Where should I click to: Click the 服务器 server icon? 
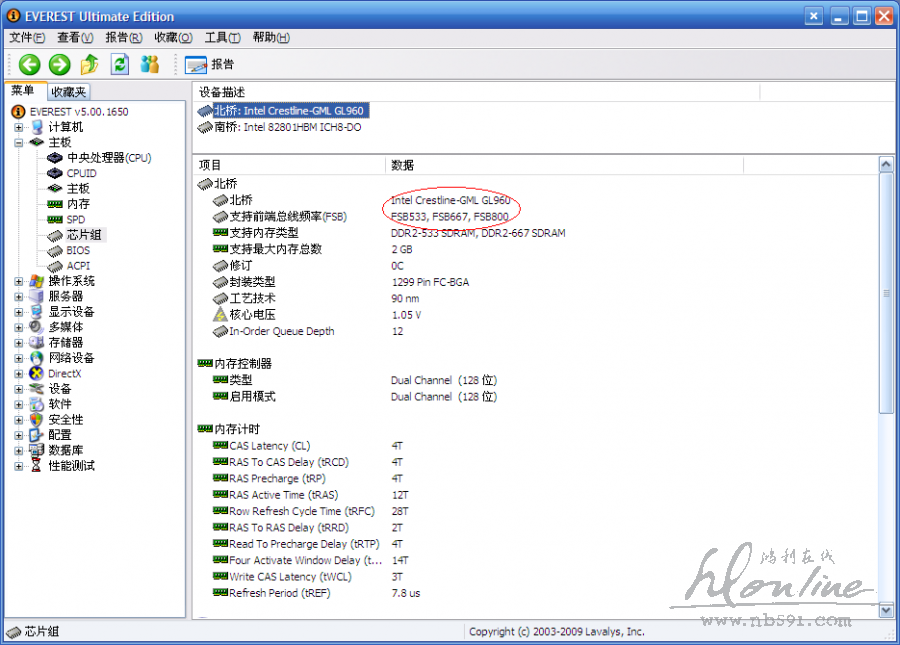37,297
